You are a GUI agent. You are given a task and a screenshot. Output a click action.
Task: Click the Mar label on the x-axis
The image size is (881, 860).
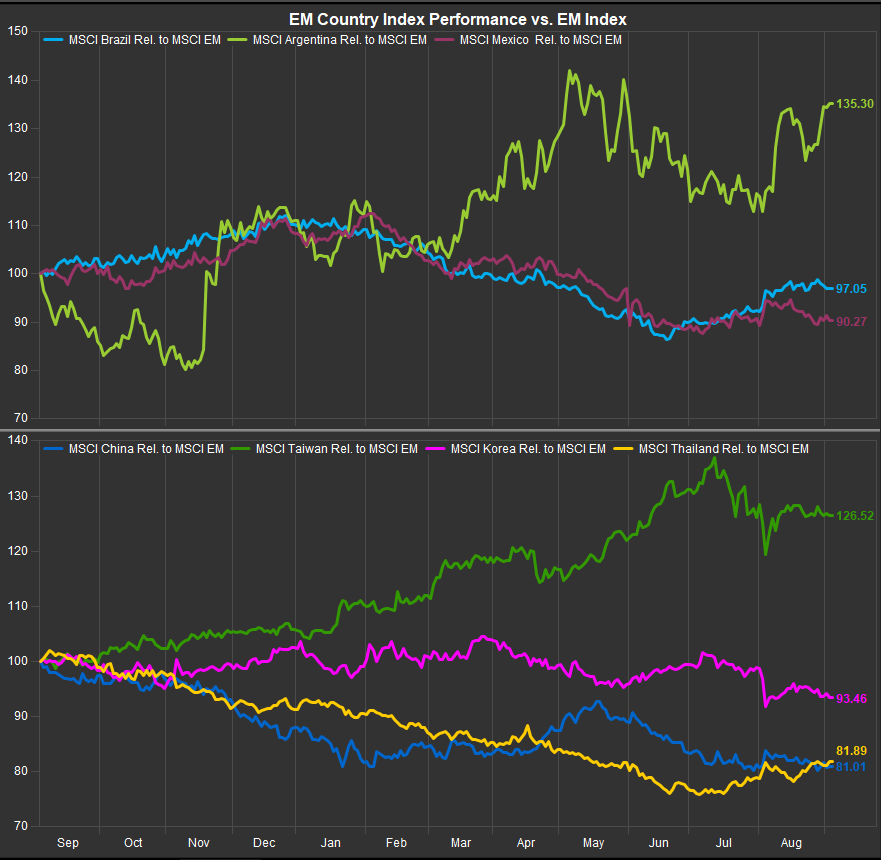(461, 843)
